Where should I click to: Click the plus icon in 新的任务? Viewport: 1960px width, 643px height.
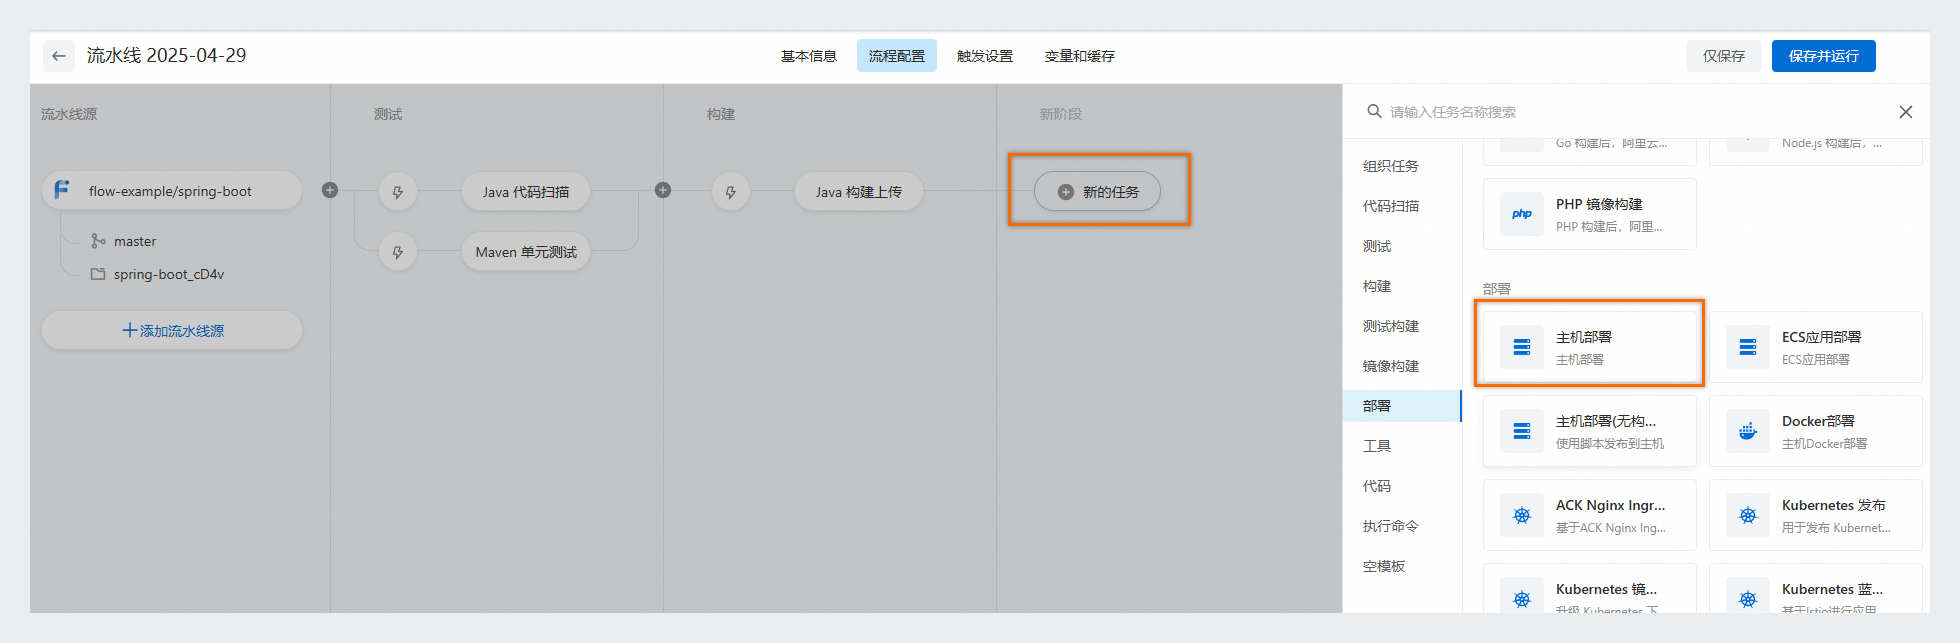point(1066,192)
